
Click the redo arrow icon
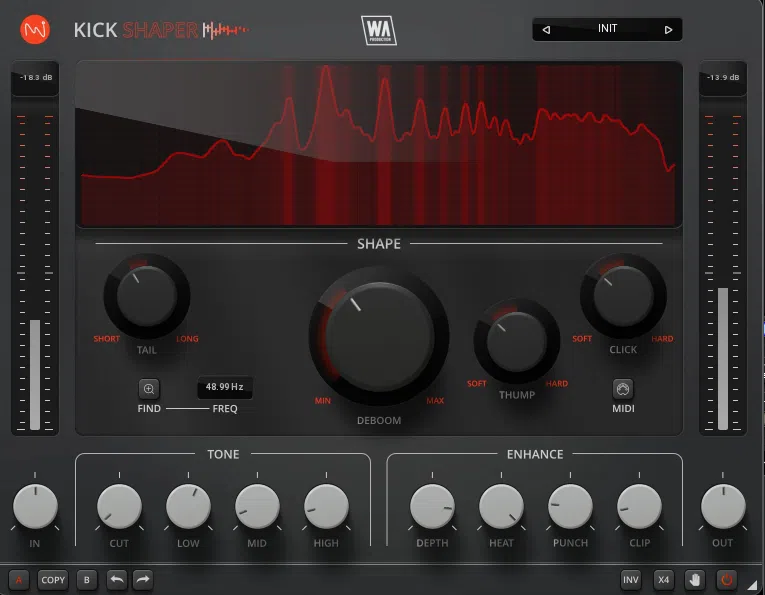click(x=142, y=580)
